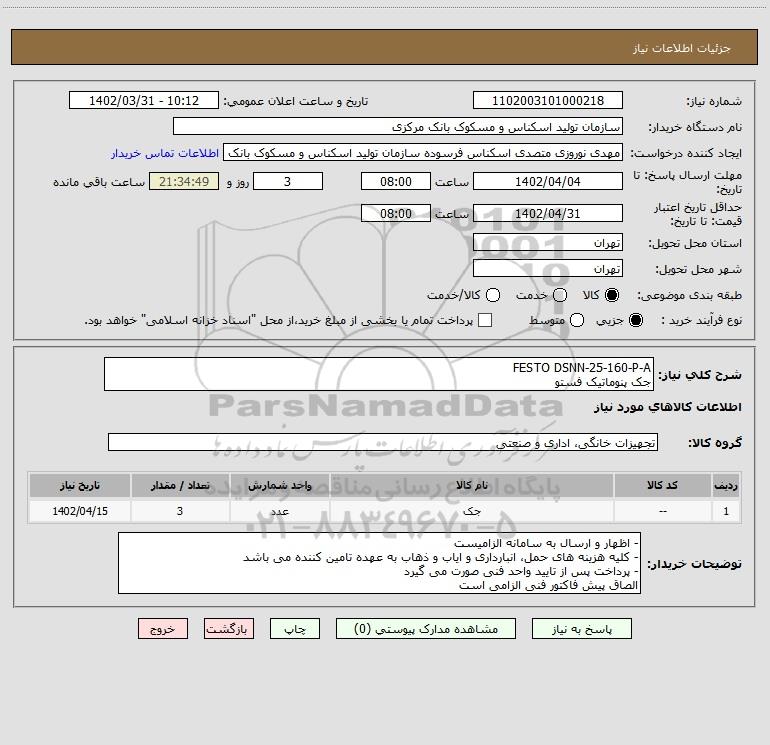770x745 pixels.
Task: Select the جزیی purchase type radio
Action: [x=636, y=320]
